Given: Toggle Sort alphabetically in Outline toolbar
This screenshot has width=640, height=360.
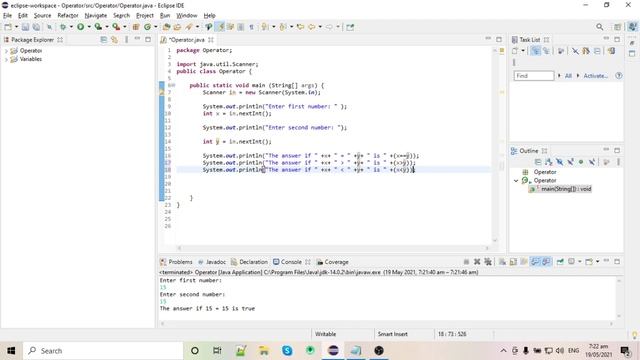Looking at the screenshot, I should 549,162.
